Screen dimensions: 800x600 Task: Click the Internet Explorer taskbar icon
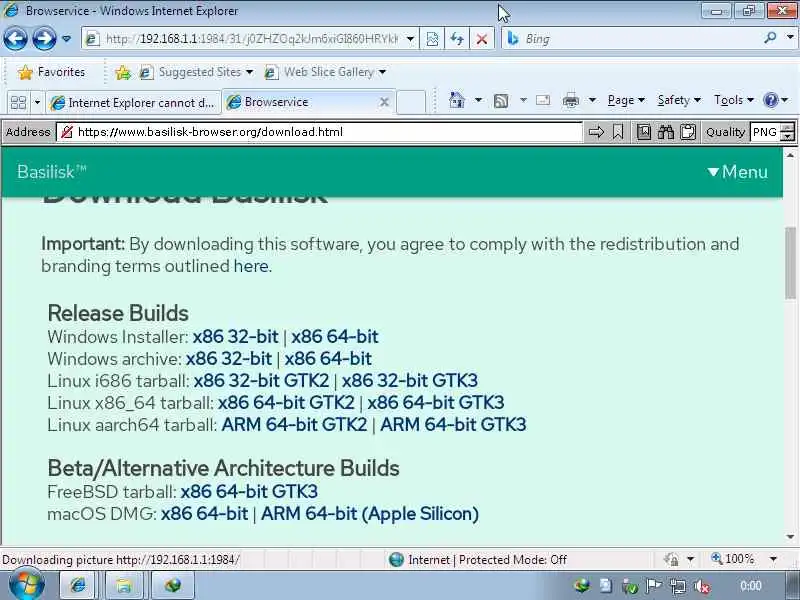pyautogui.click(x=78, y=585)
